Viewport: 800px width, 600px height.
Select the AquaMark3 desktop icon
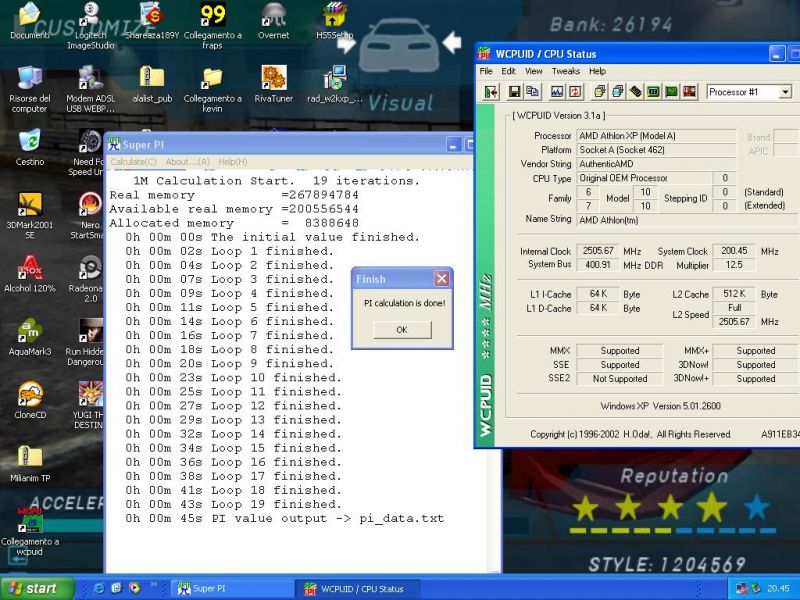pyautogui.click(x=30, y=338)
